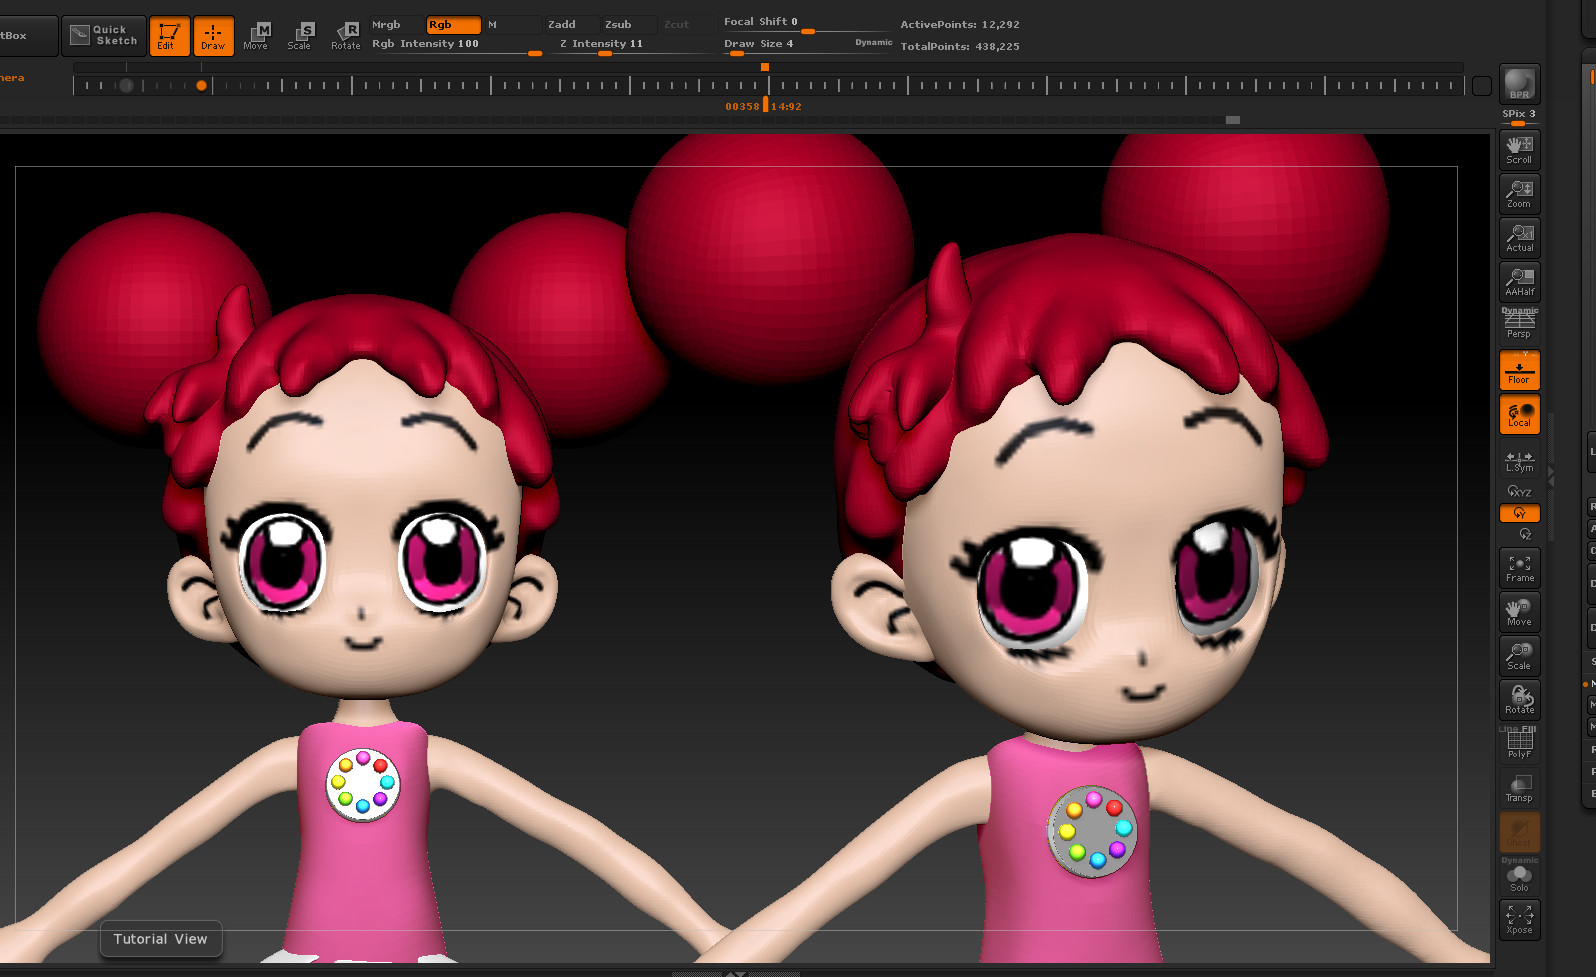The image size is (1596, 977).
Task: Select the Rotate transform tool in top bar
Action: [345, 36]
